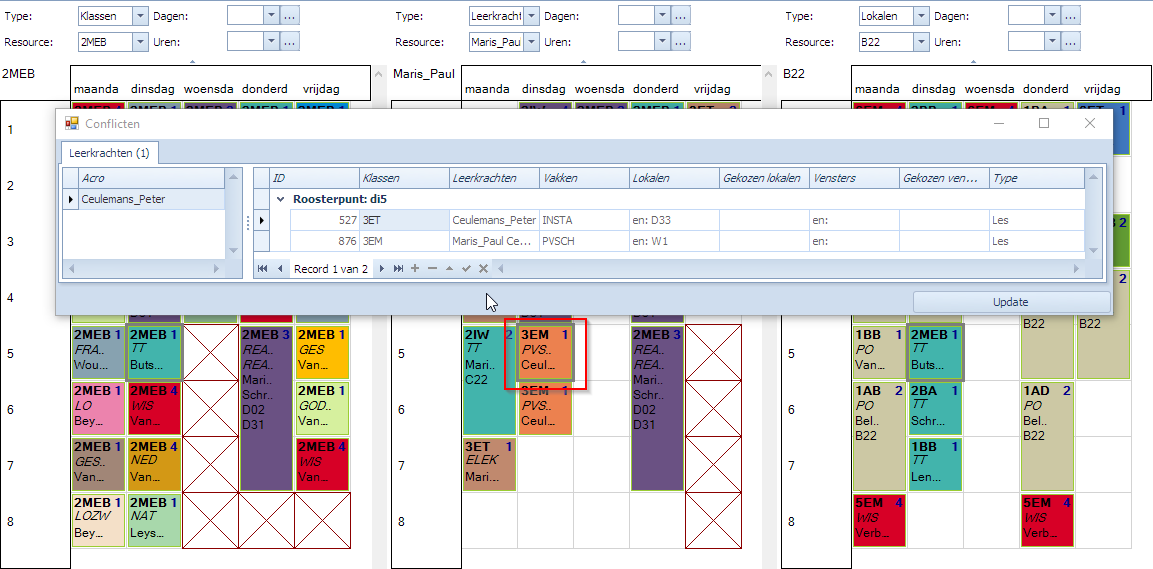Open Dagen dropdown in Lokalen panel
The height and width of the screenshot is (569, 1153).
[x=1053, y=15]
